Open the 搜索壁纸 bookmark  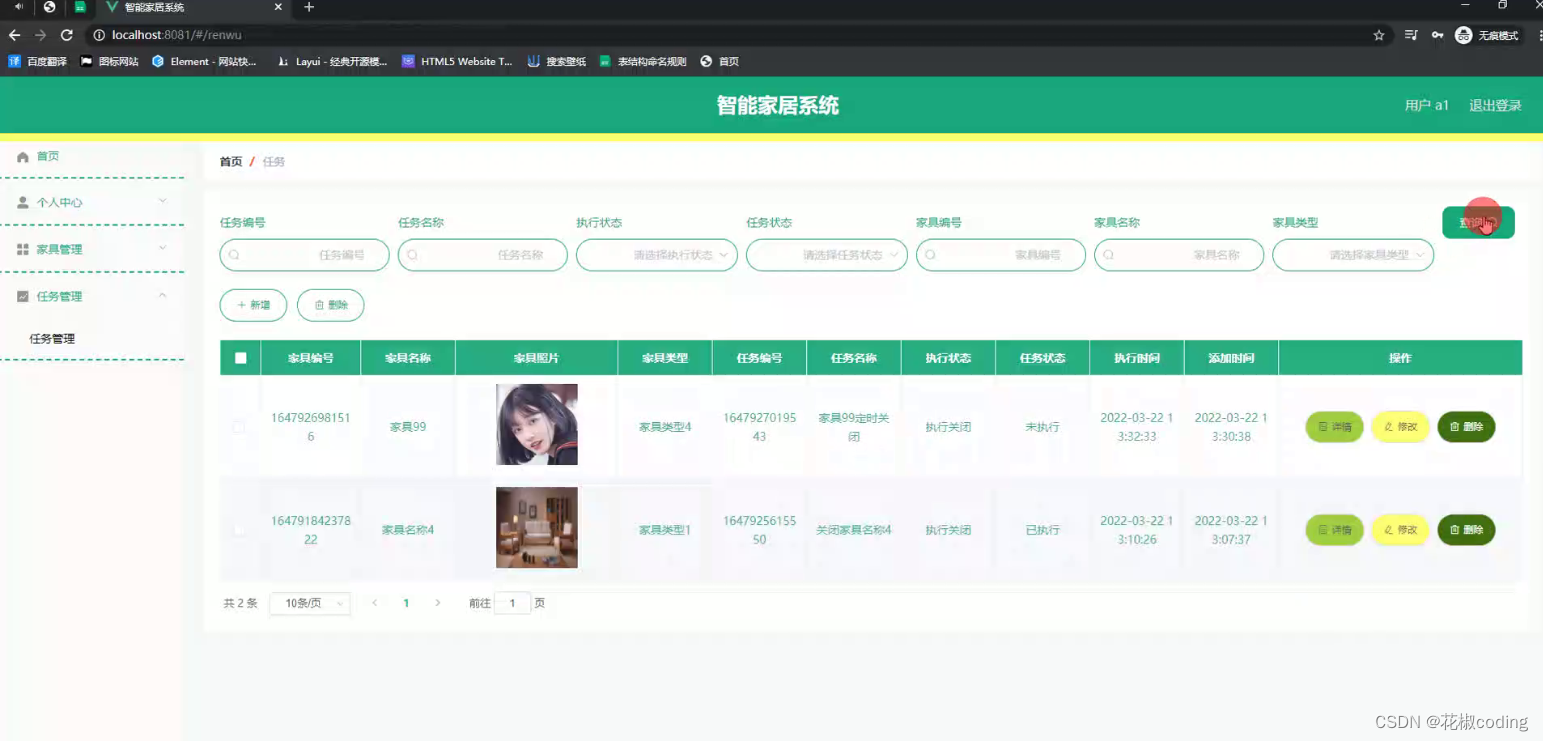[x=557, y=61]
